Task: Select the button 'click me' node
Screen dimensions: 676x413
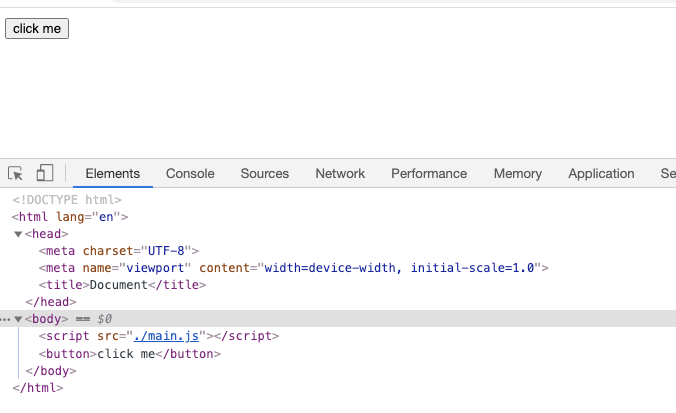Action: [x=130, y=354]
